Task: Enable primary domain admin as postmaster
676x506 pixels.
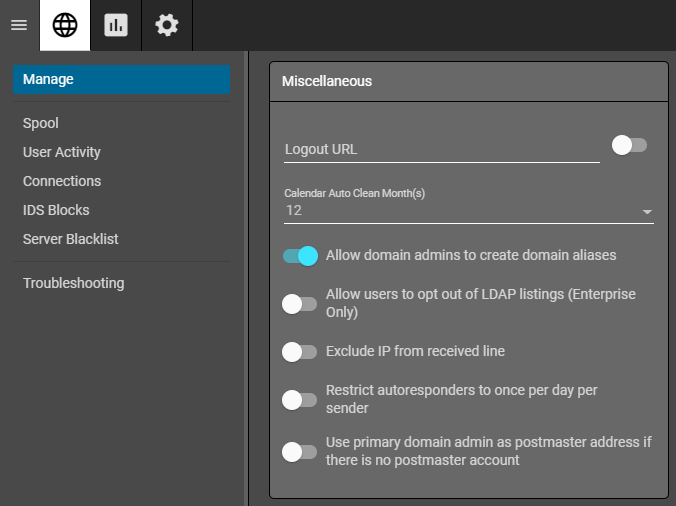Action: point(300,452)
